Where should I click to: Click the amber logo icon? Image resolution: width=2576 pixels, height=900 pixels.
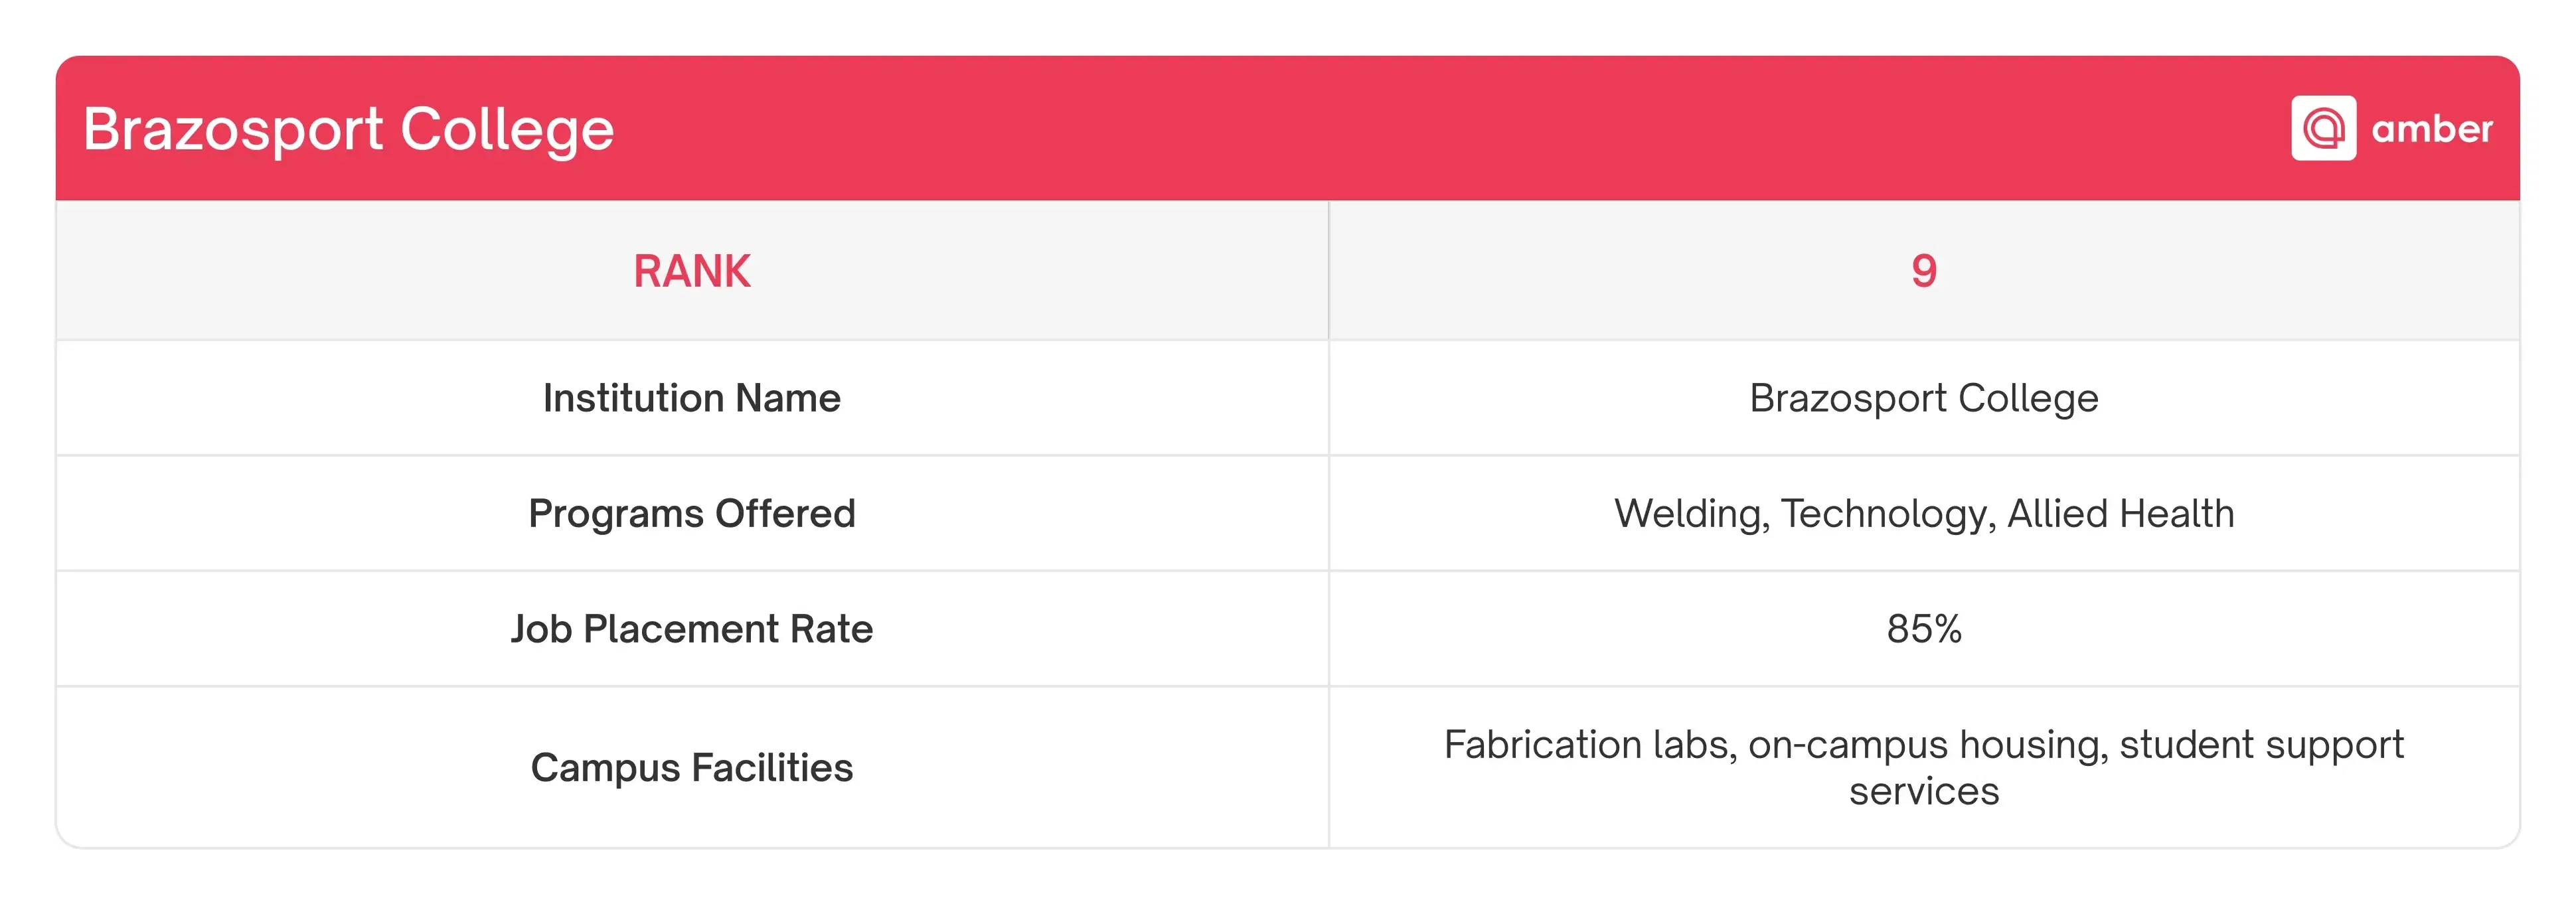2323,128
